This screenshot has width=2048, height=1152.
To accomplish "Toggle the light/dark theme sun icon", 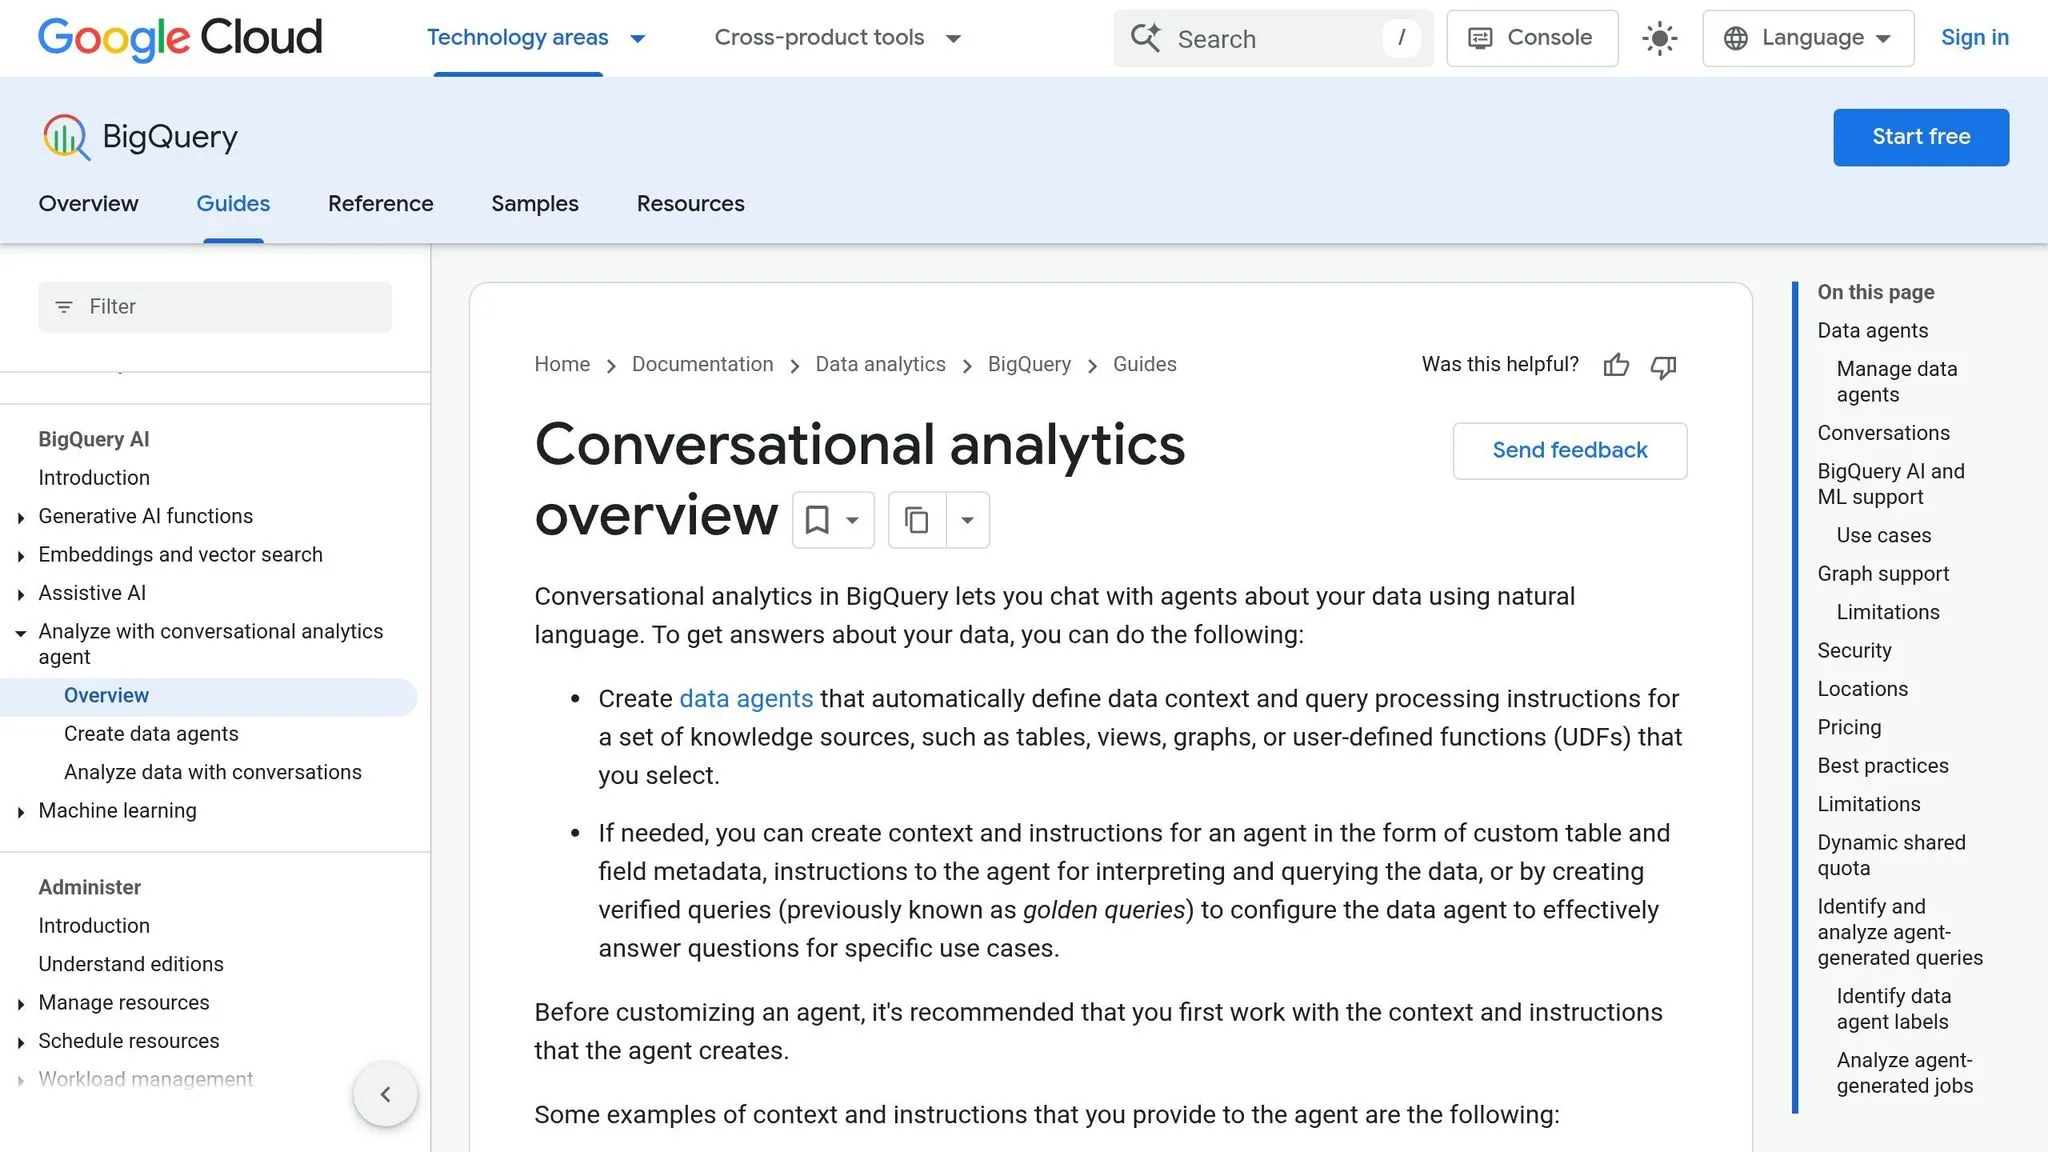I will click(1660, 39).
